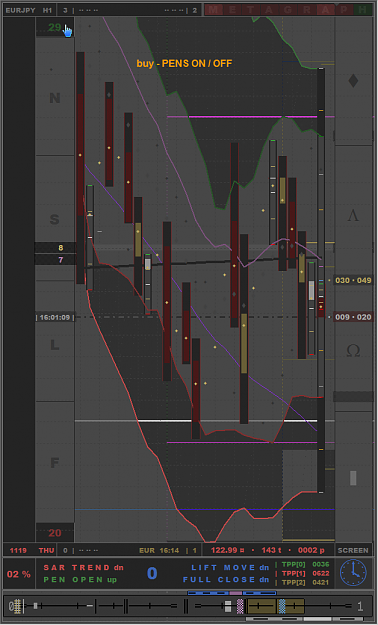Click the 1119 date label
The height and width of the screenshot is (625, 378).
[x=18, y=550]
